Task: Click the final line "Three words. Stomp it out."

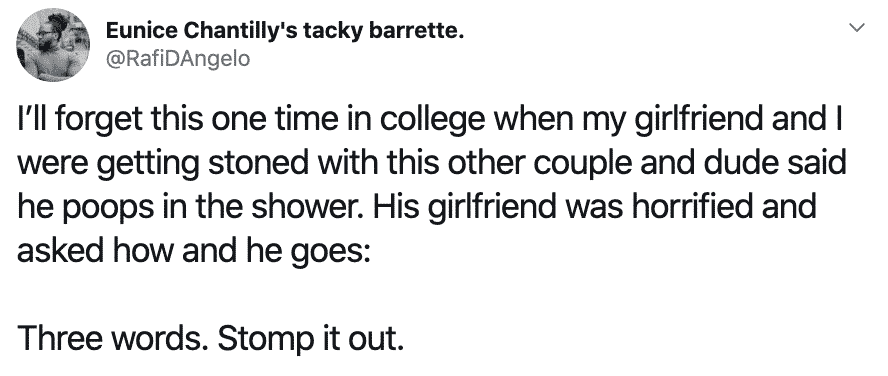Action: [211, 338]
